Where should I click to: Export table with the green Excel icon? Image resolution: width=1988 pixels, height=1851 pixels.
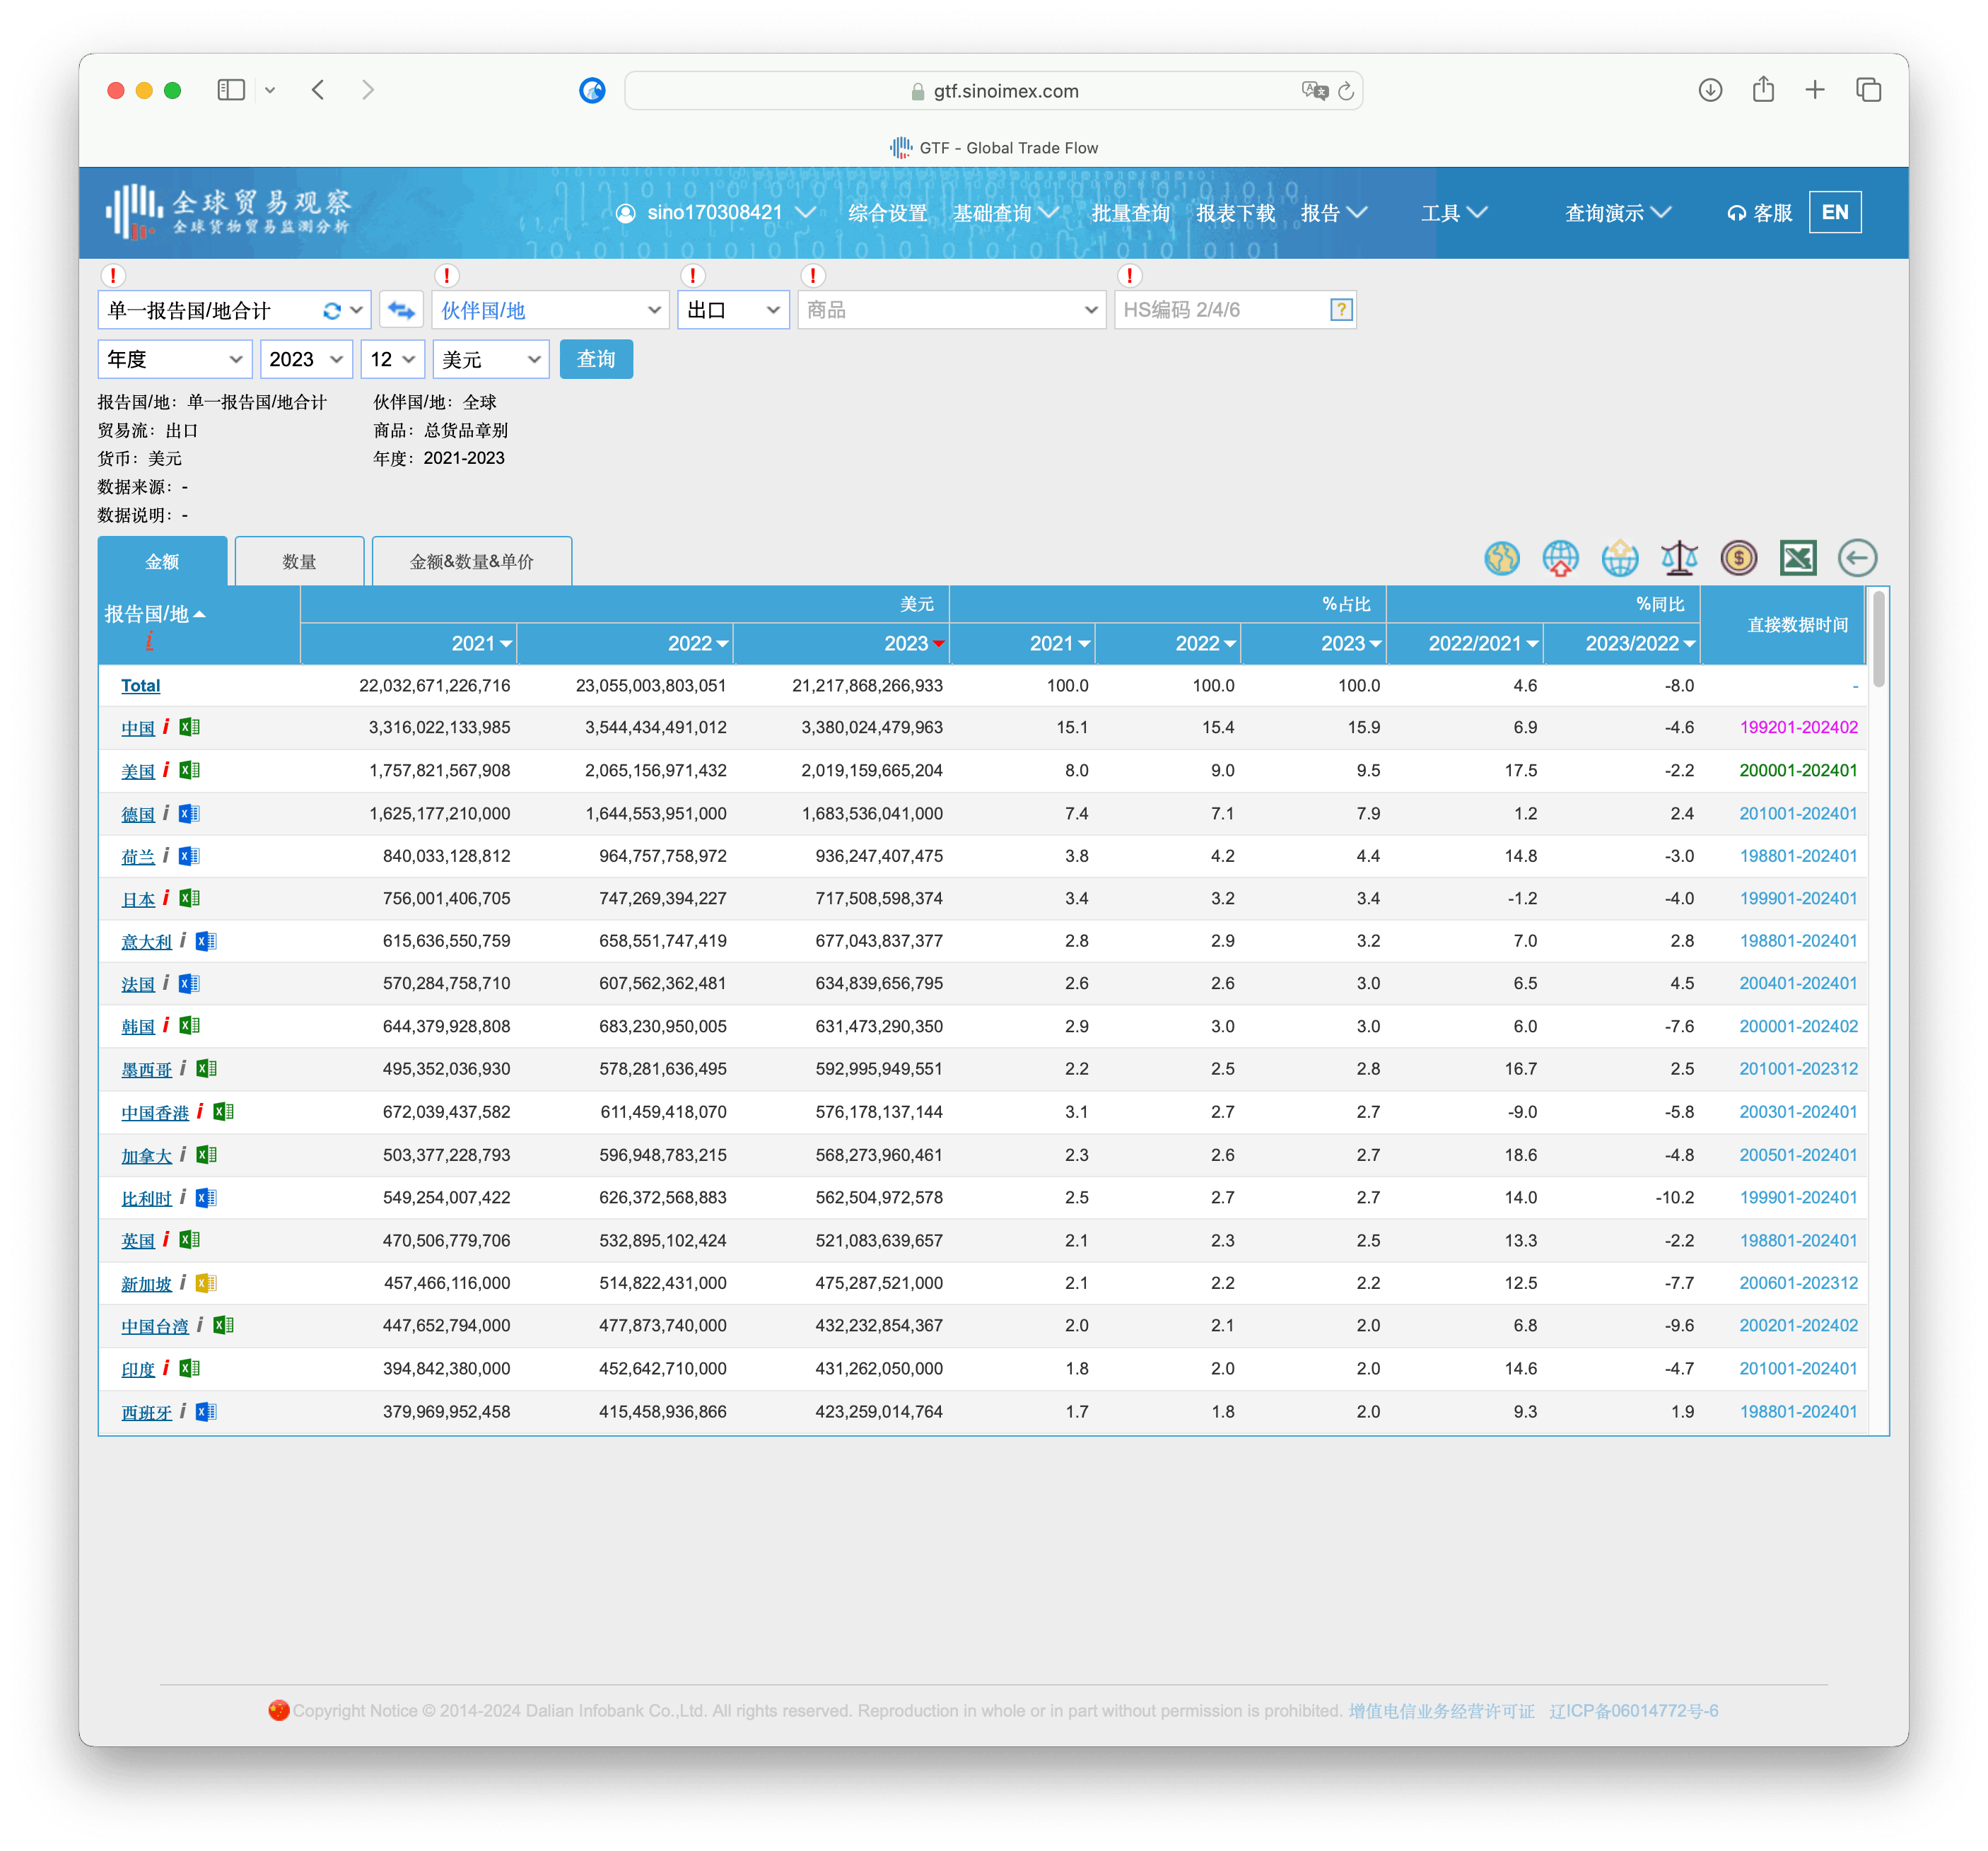1797,558
